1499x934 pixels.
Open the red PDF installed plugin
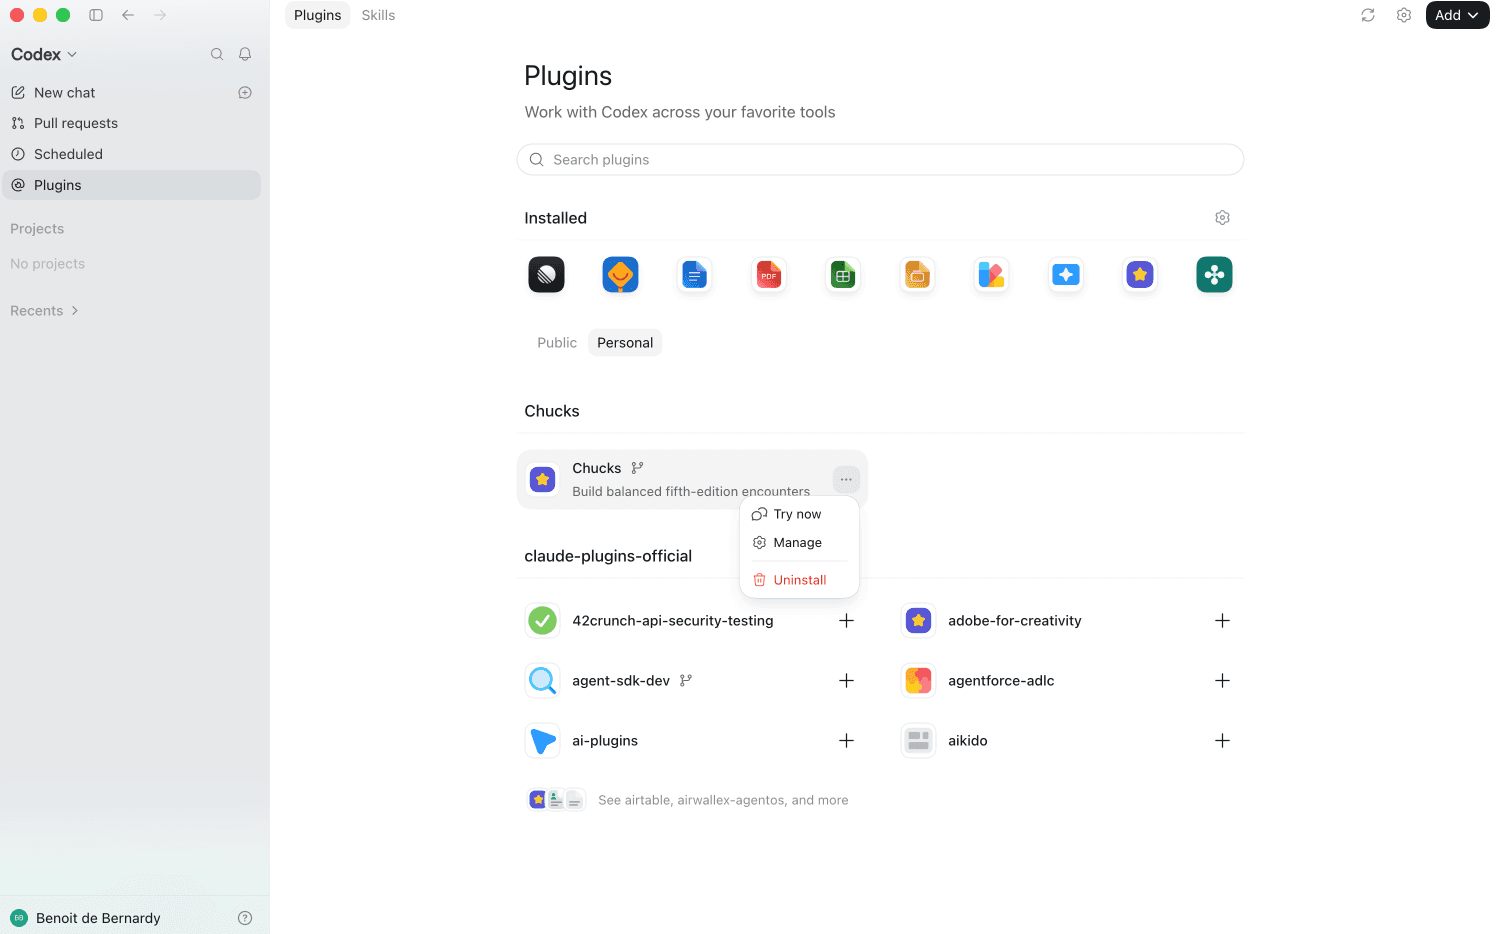(769, 275)
